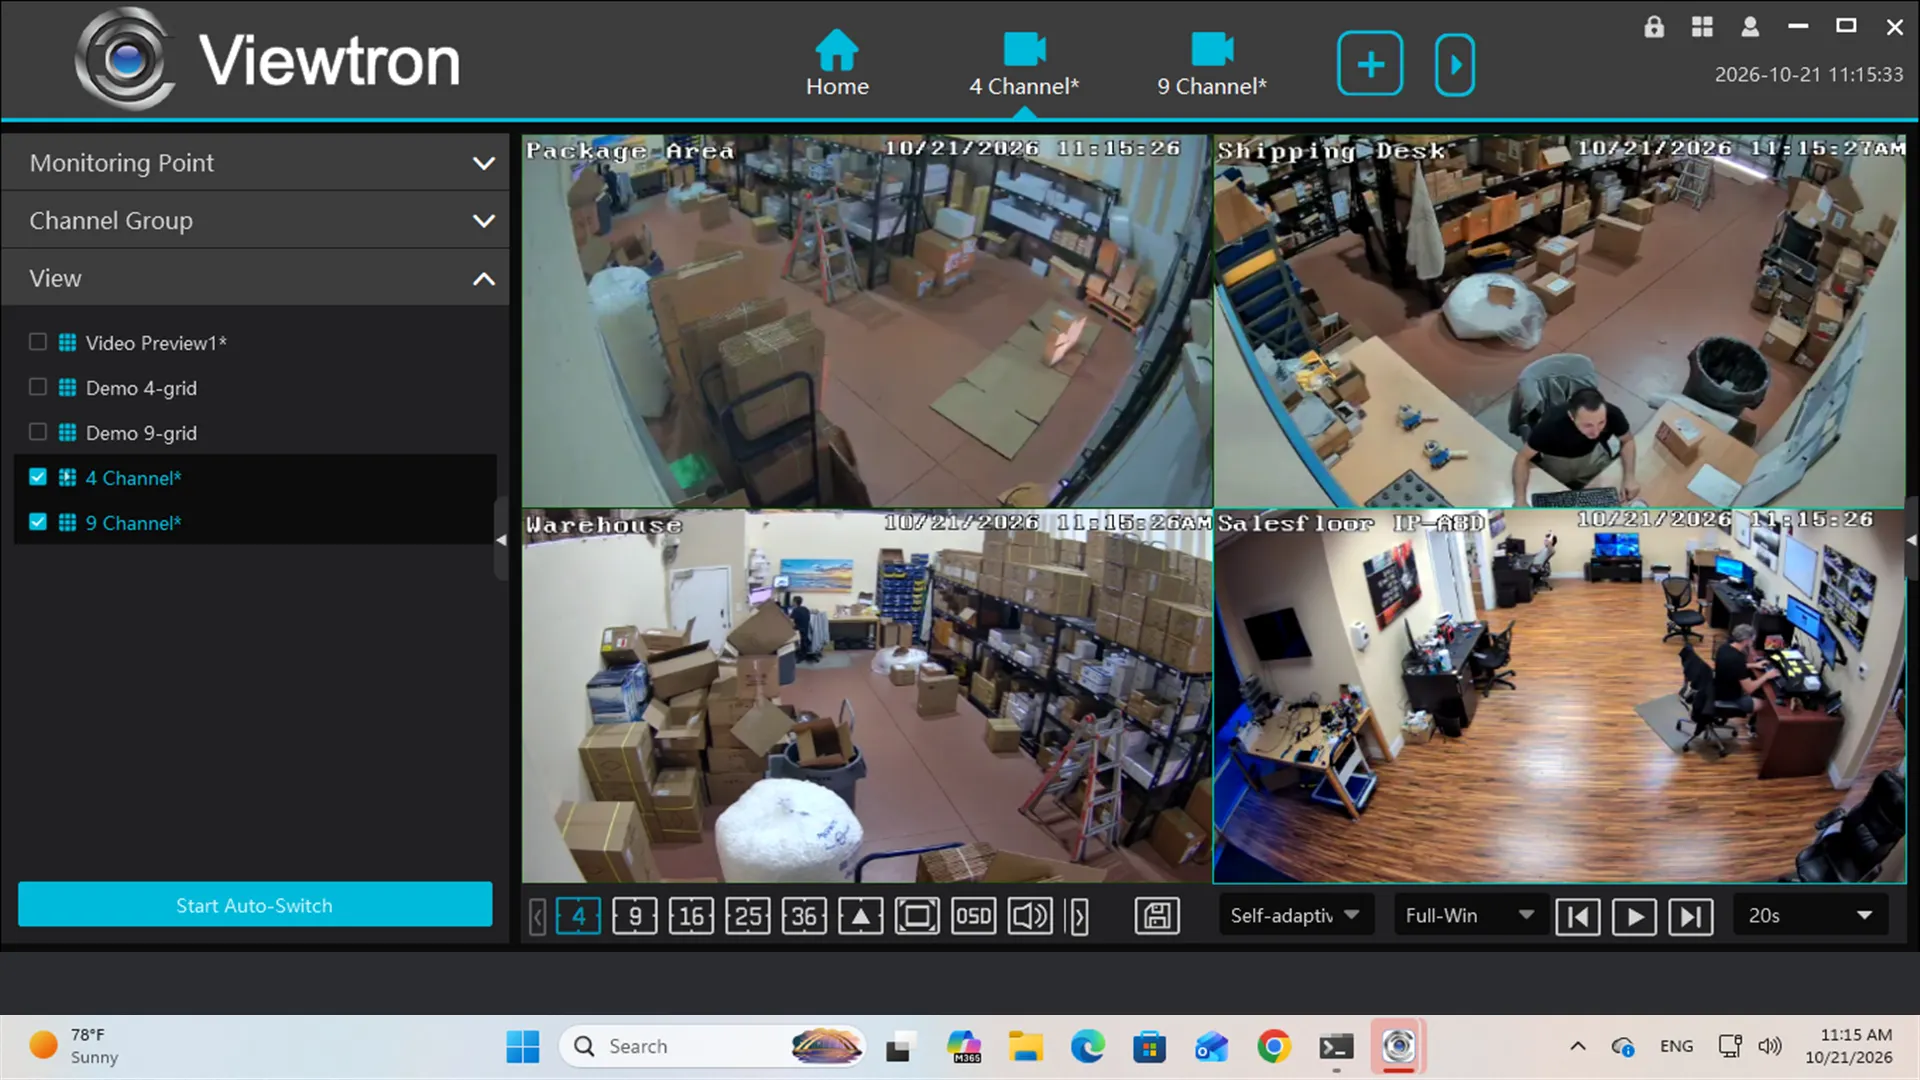Select the 16-window grid layout
Viewport: 1920px width, 1080px height.
click(x=691, y=916)
